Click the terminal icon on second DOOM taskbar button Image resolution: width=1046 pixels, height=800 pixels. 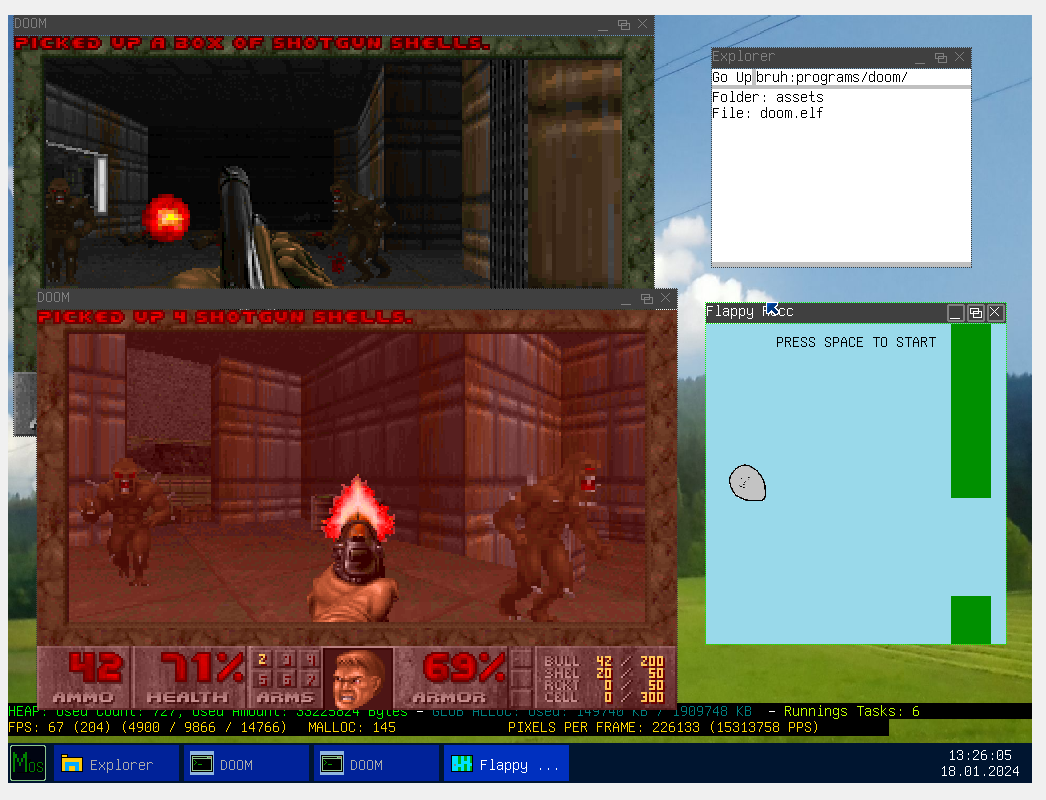[x=332, y=763]
